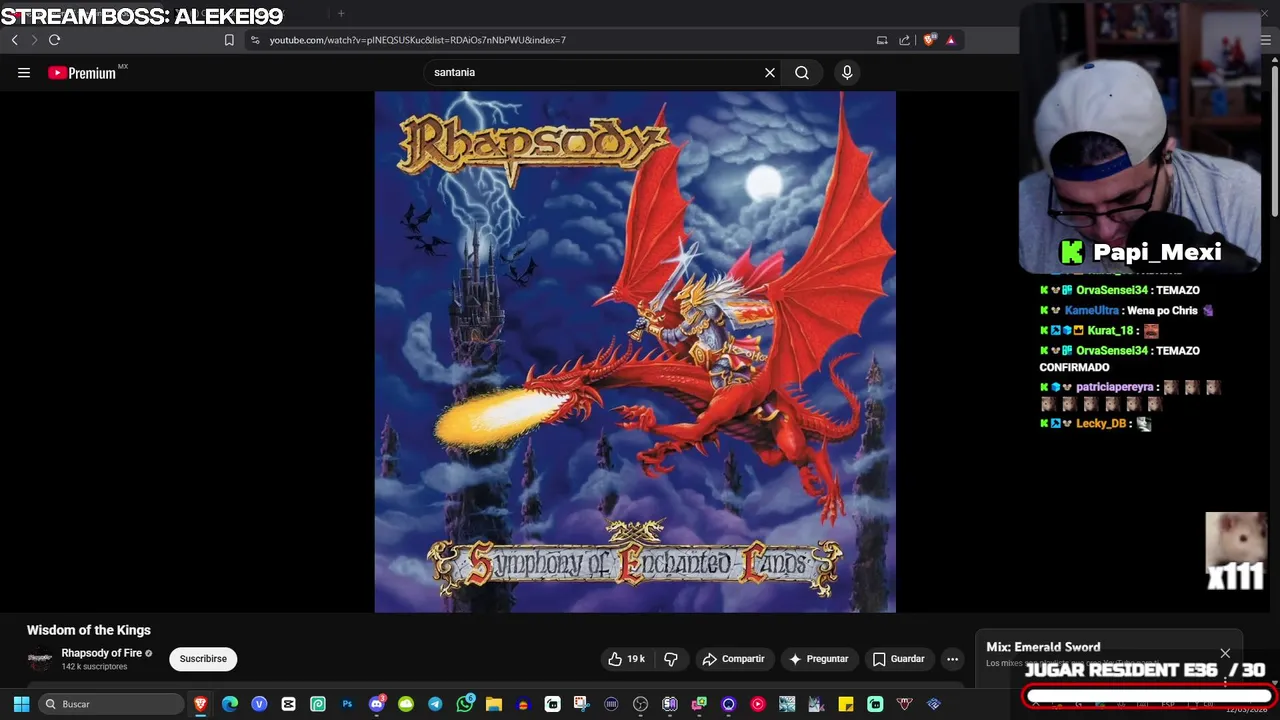The image size is (1280, 720).
Task: Open OBS Studio on the taskbar
Action: (641, 704)
